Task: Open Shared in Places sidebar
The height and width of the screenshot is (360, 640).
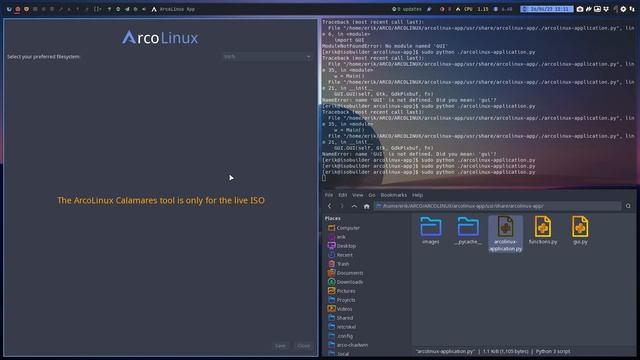Action: click(x=340, y=318)
